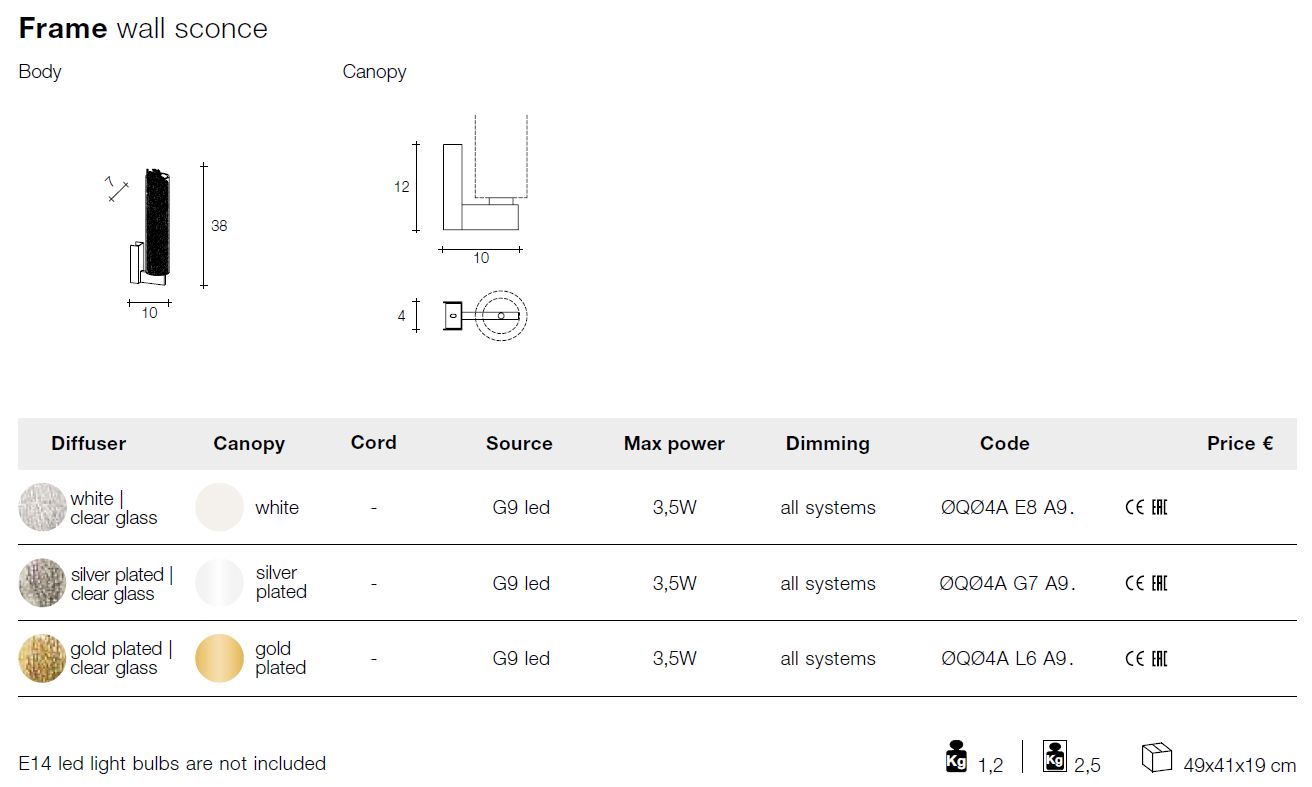
Task: Pick the gold plated canopy color circle
Action: [x=219, y=658]
